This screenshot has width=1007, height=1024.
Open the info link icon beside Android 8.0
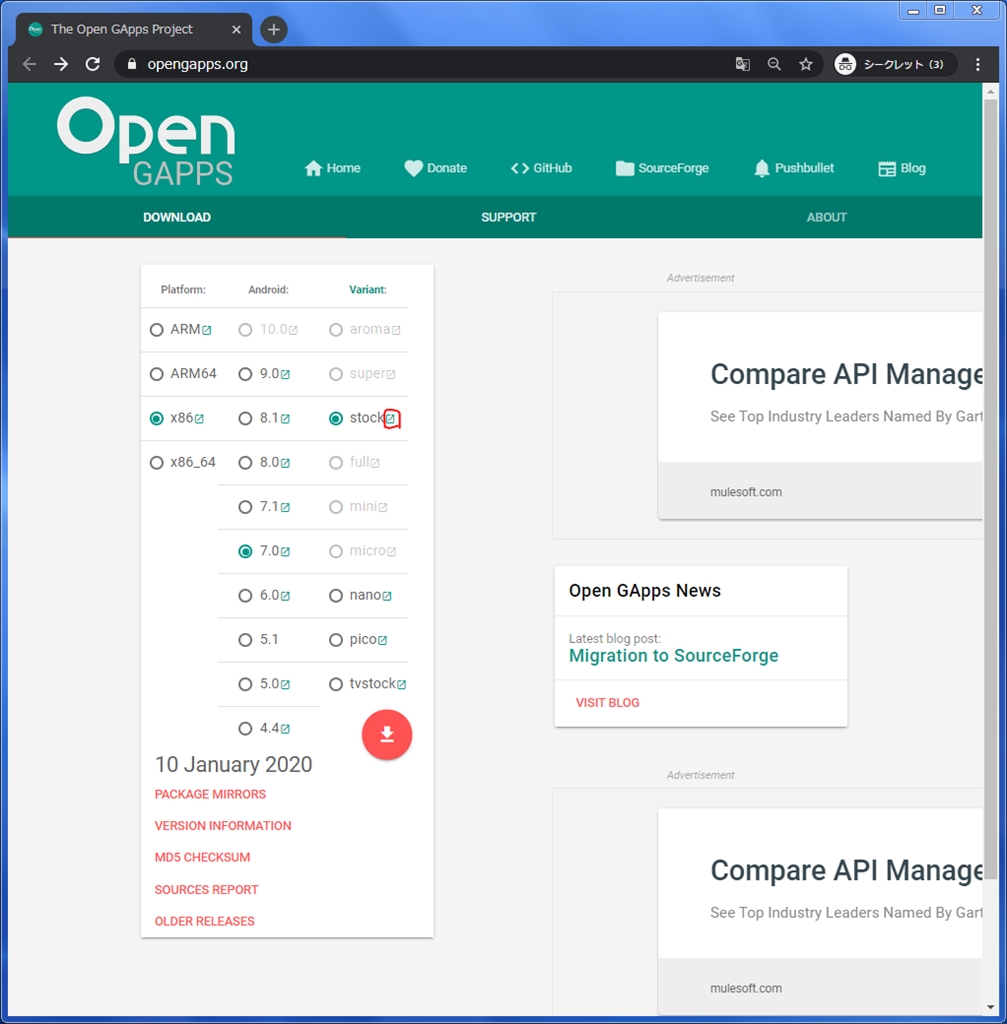pos(285,463)
